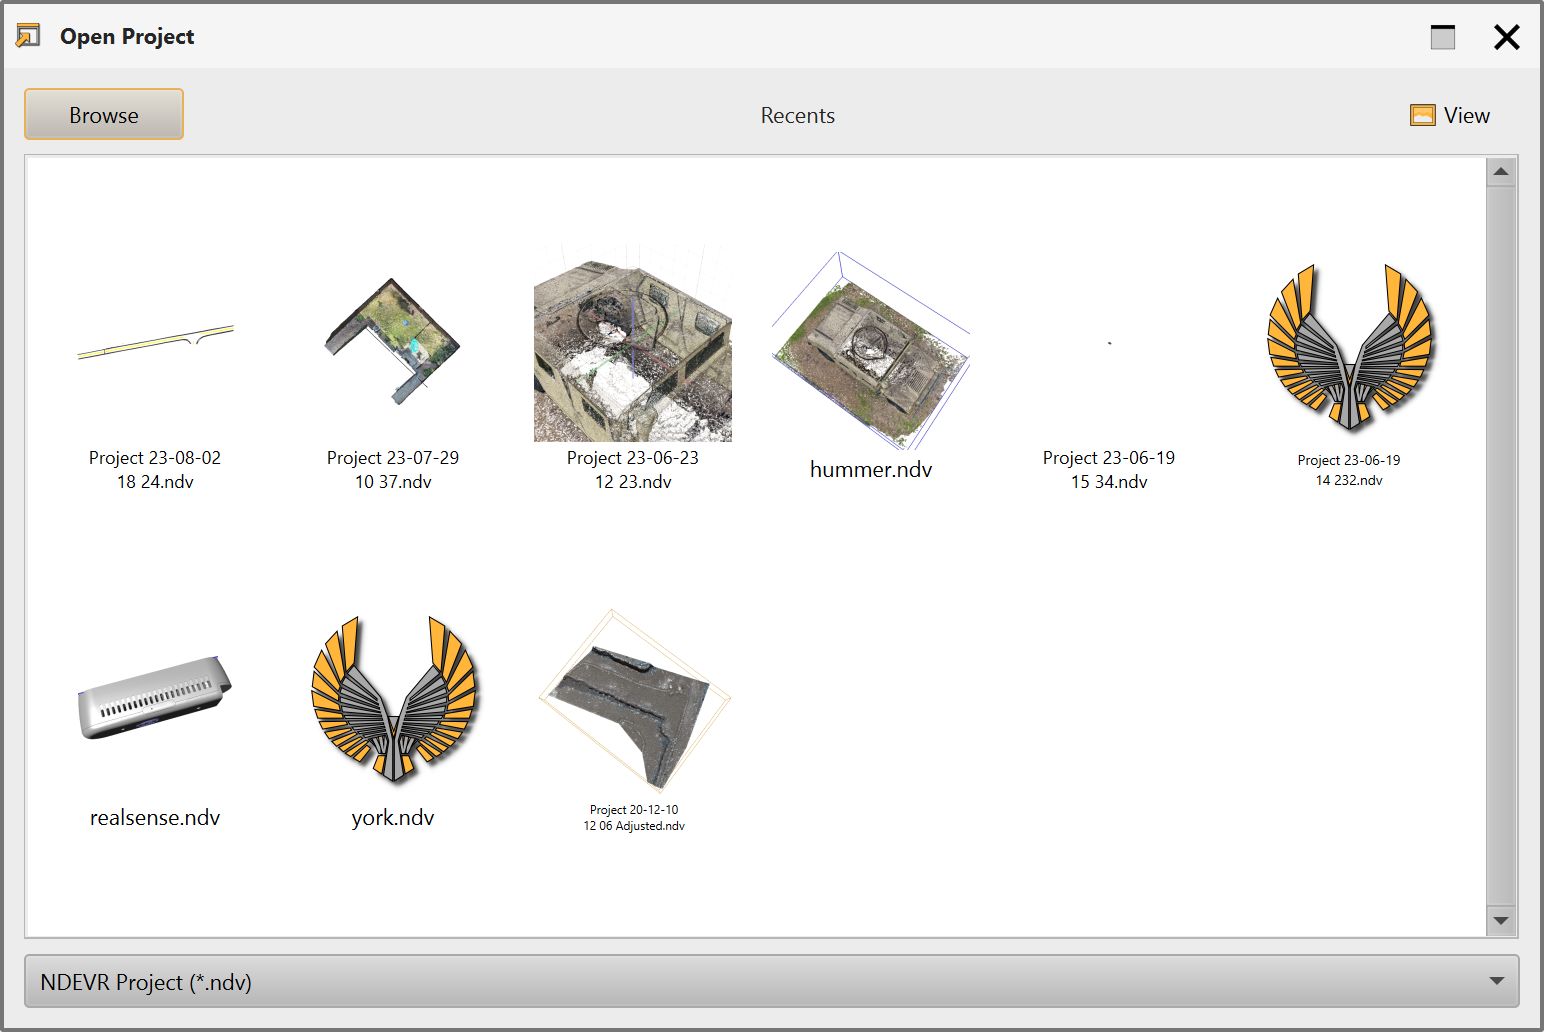Select Project 23-06-19 14 232.ndv wings icon

click(x=1349, y=346)
